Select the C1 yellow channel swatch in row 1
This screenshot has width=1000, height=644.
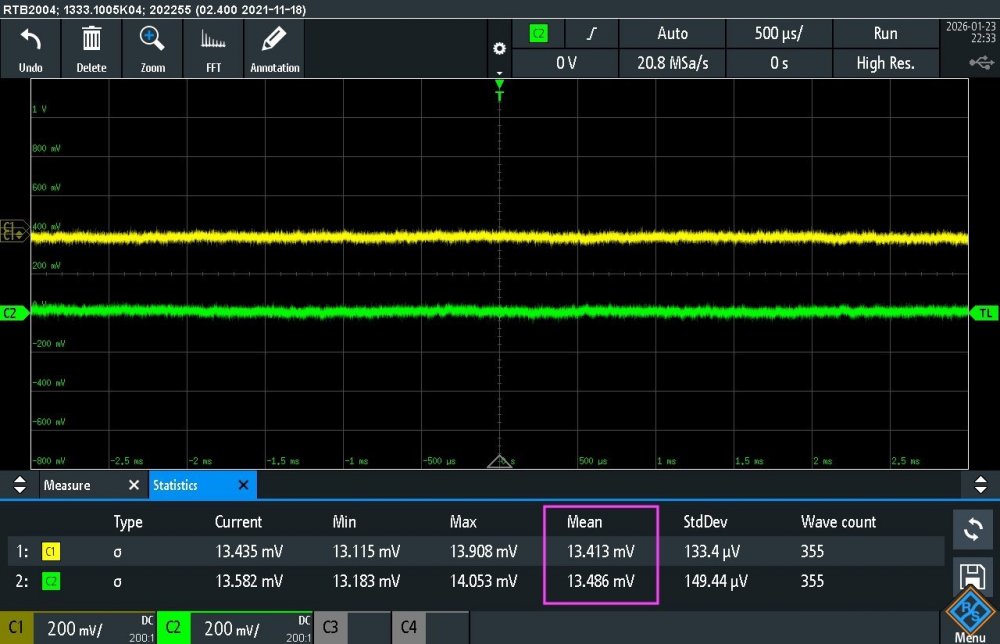(50, 551)
